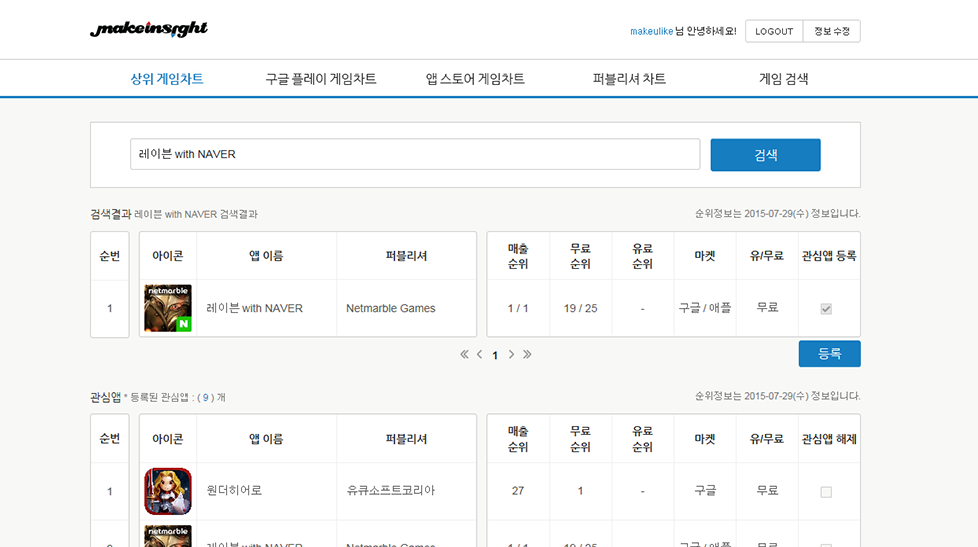The image size is (978, 547).
Task: Uncheck the 관심앱 등록 checkbox for 레이븐
Action: pyautogui.click(x=826, y=309)
